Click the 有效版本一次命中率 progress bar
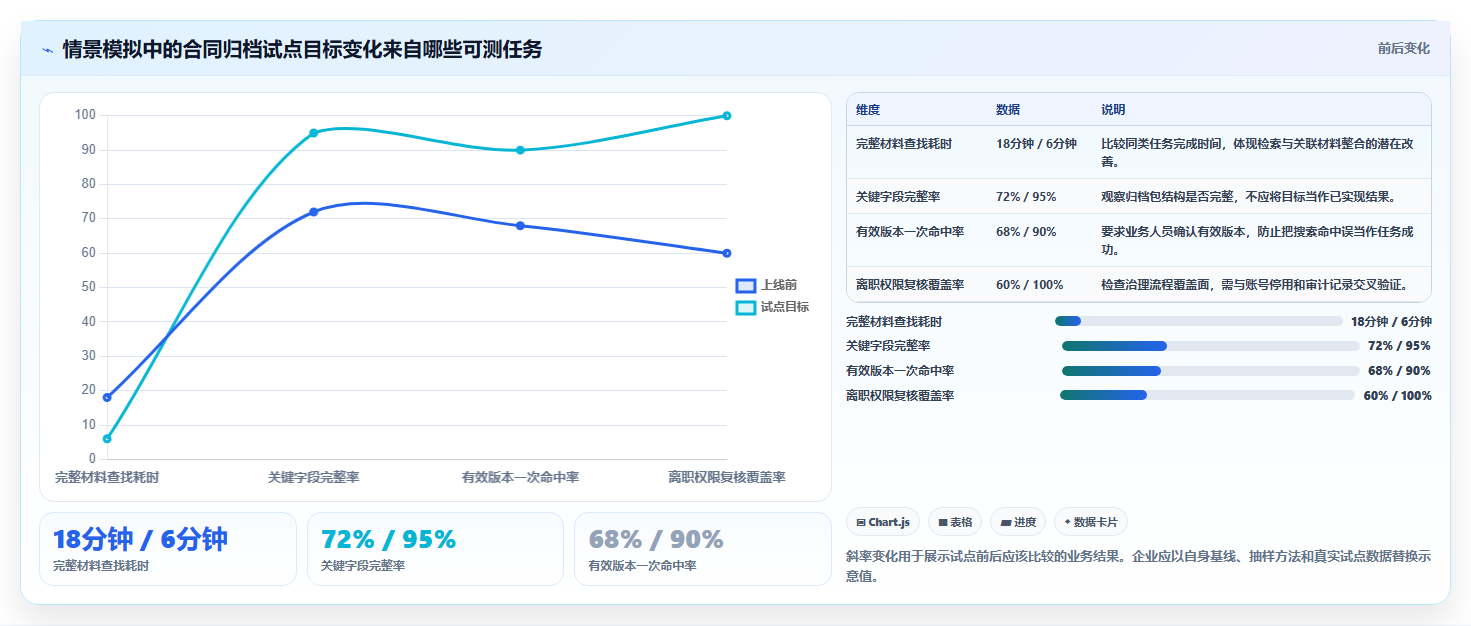1471x626 pixels. pyautogui.click(x=1211, y=371)
